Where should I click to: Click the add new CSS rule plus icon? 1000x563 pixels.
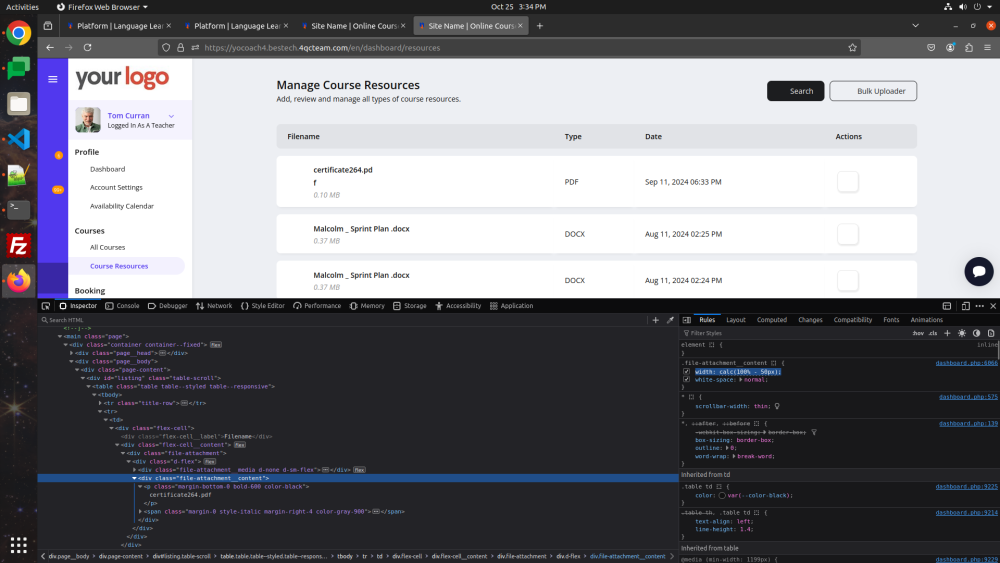947,333
